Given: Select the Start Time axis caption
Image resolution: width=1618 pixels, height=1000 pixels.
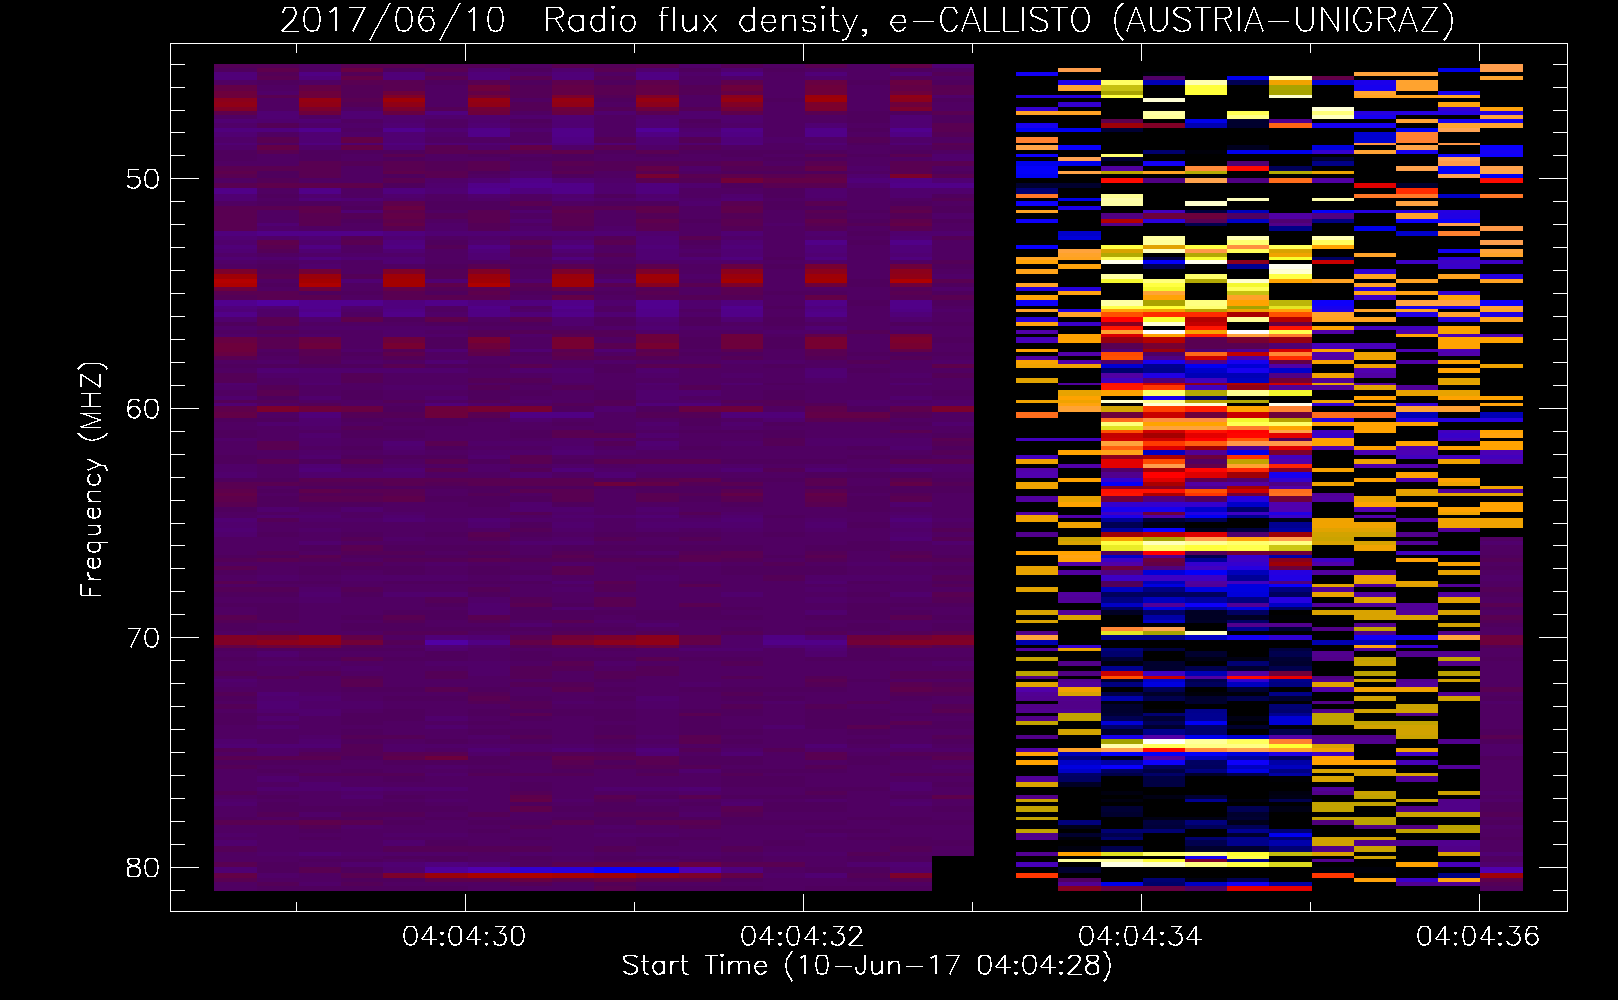Looking at the screenshot, I should pos(867,967).
